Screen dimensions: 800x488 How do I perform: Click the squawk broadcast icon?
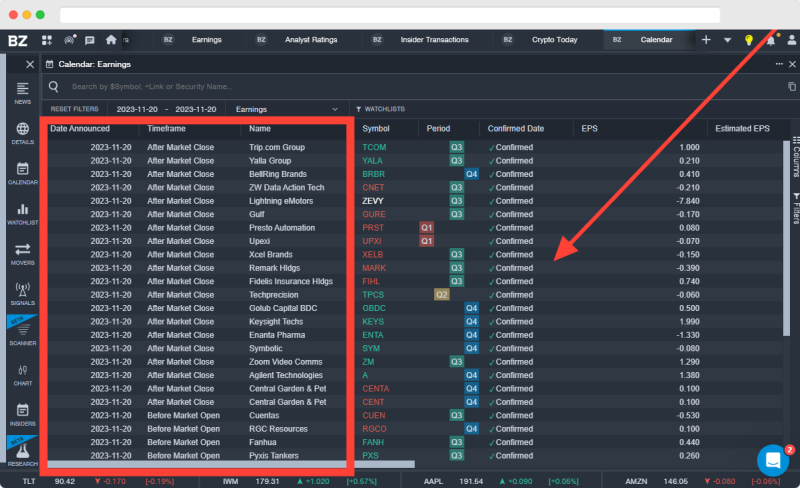[x=69, y=40]
